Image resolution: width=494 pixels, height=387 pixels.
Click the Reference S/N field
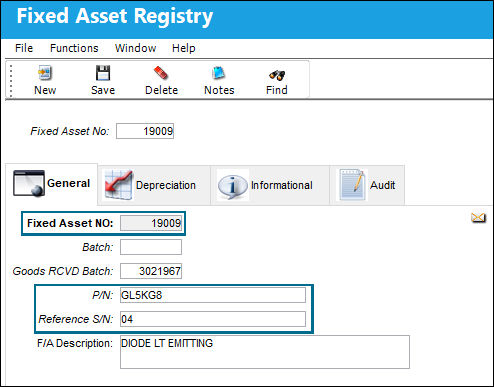pyautogui.click(x=213, y=319)
